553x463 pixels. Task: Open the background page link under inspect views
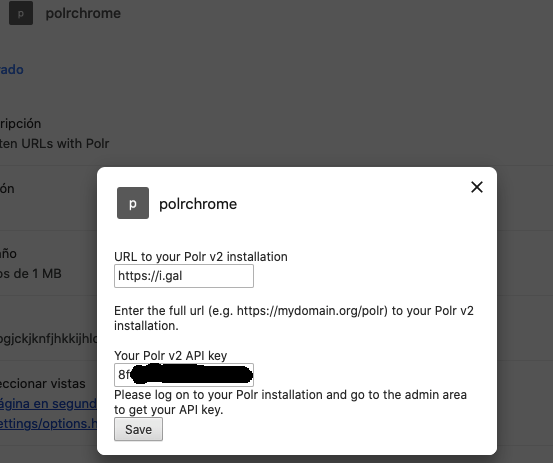coord(48,403)
